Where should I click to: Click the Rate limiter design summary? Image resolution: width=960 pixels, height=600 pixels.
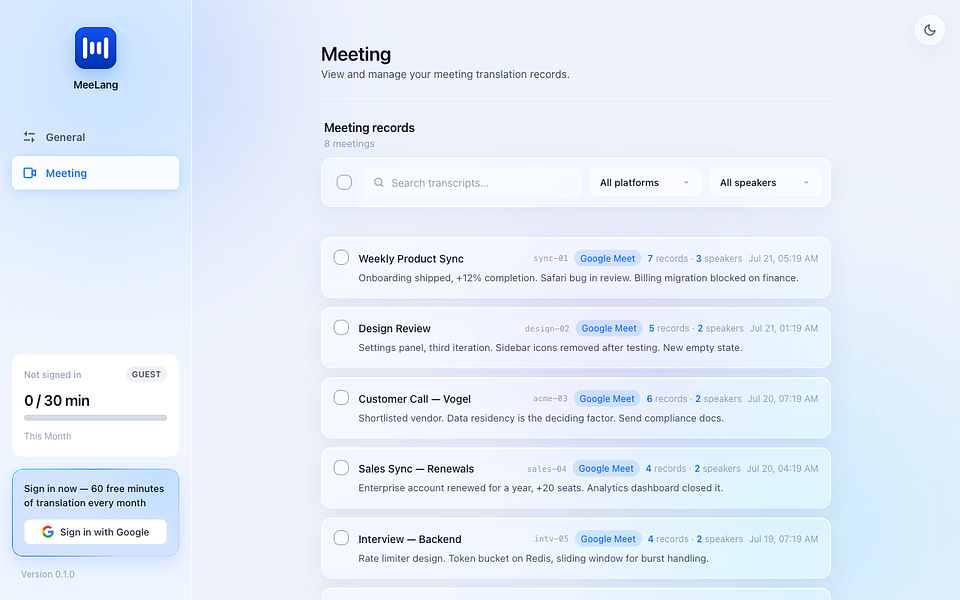(533, 558)
